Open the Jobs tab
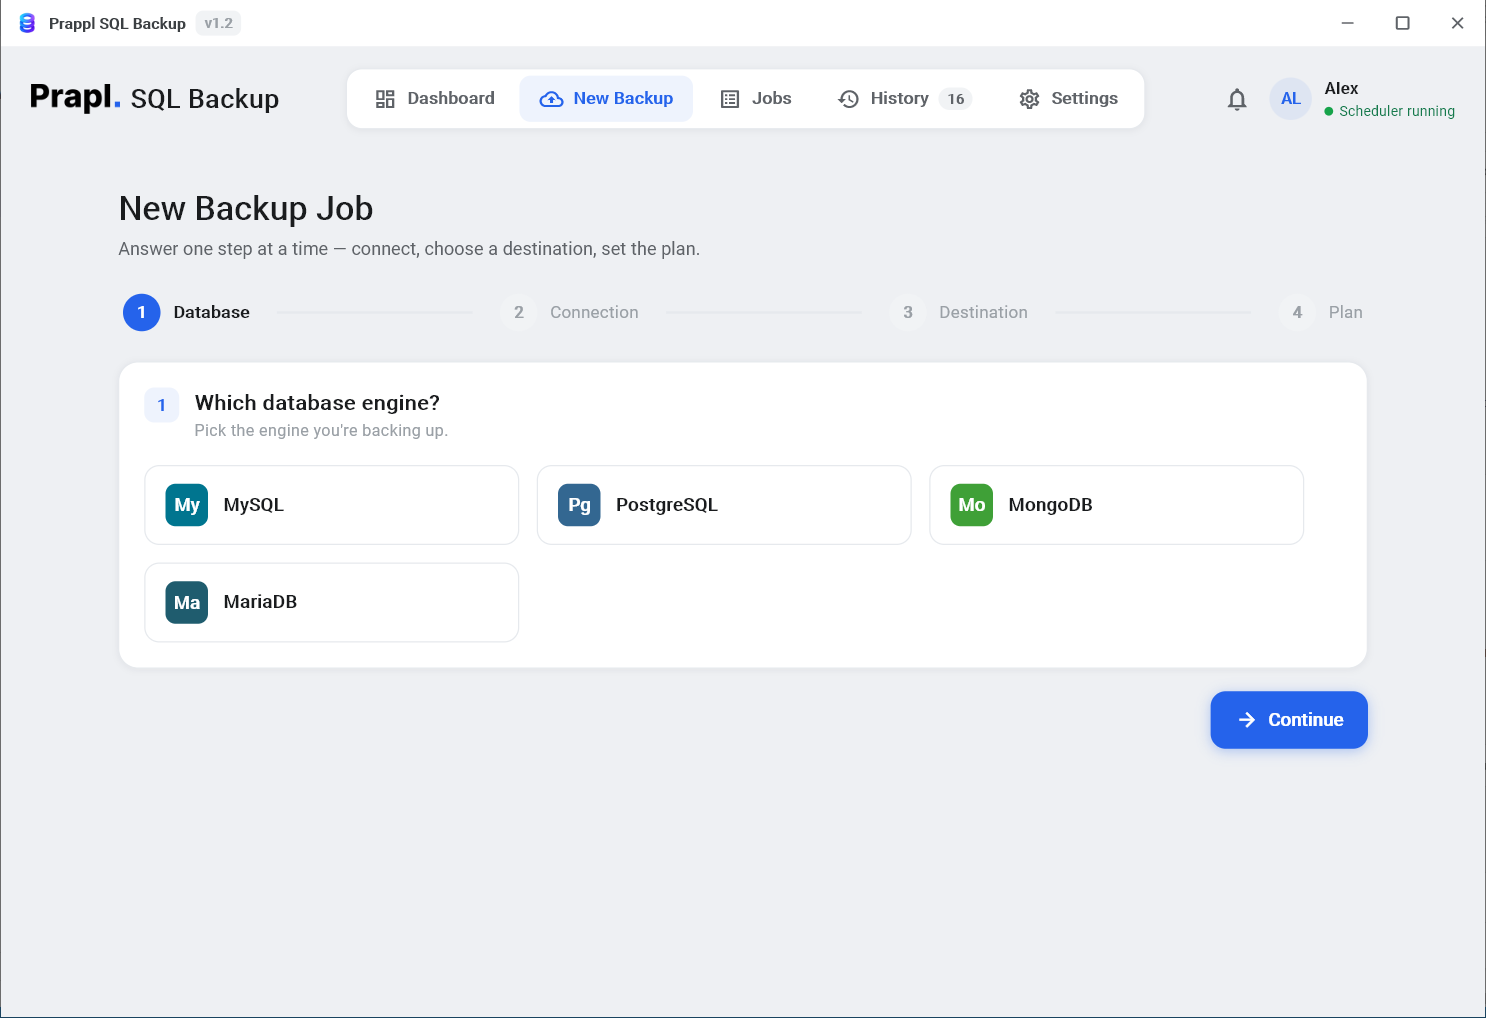 point(756,98)
